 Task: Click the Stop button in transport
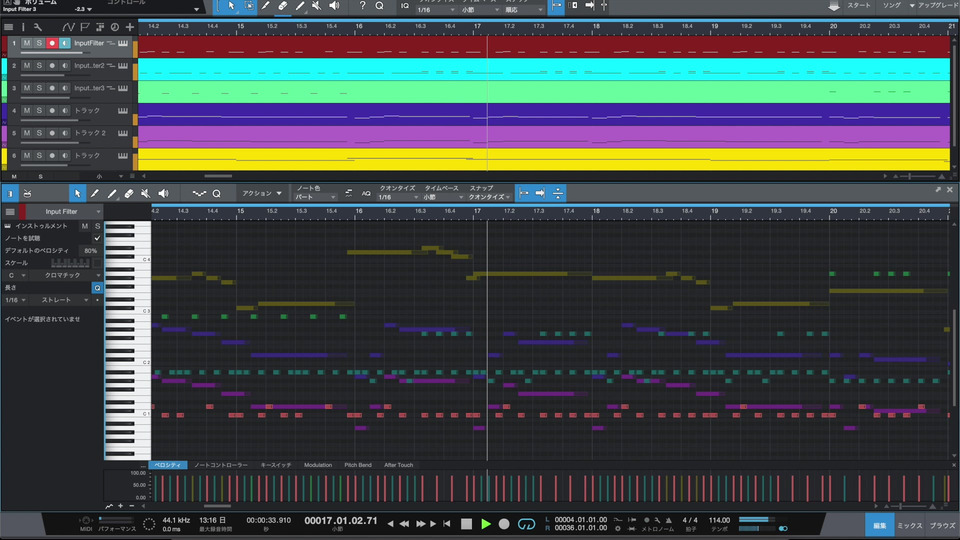pos(467,524)
